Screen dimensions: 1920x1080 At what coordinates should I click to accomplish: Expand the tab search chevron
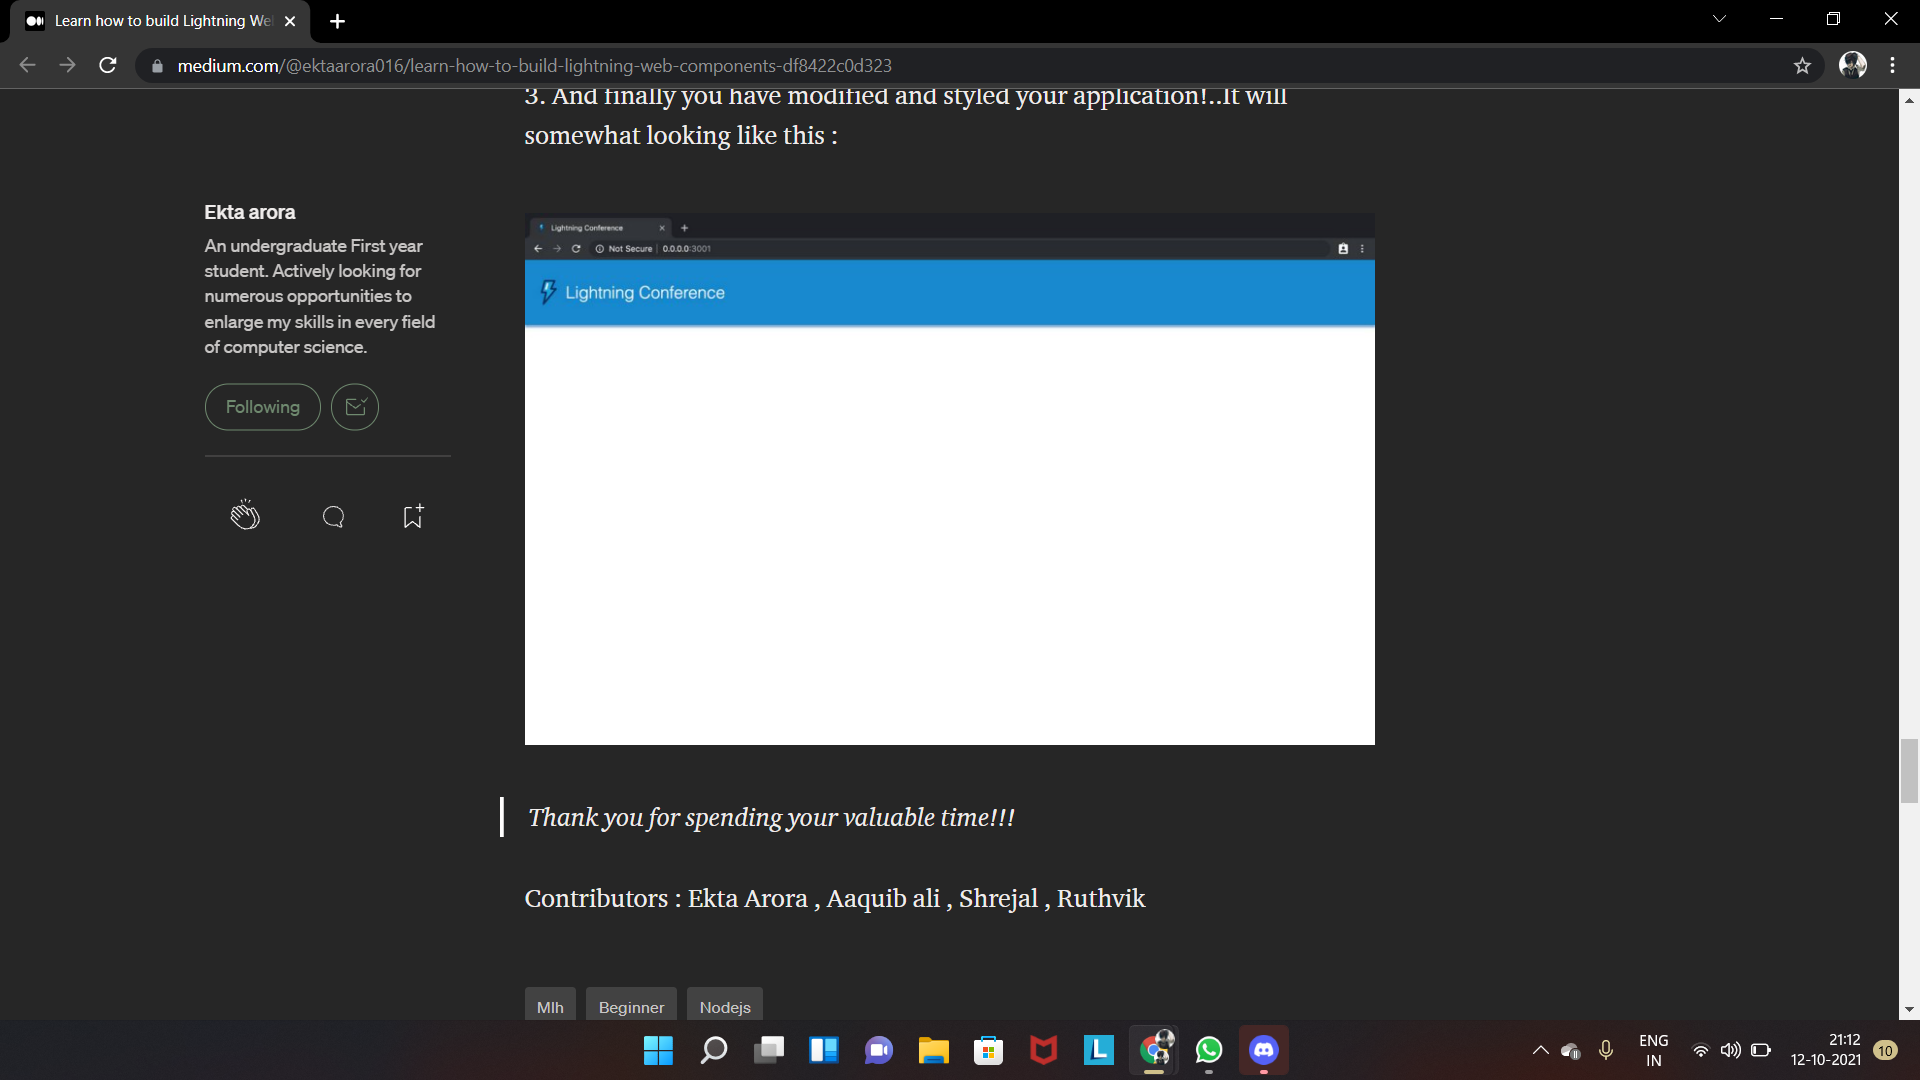[1719, 19]
